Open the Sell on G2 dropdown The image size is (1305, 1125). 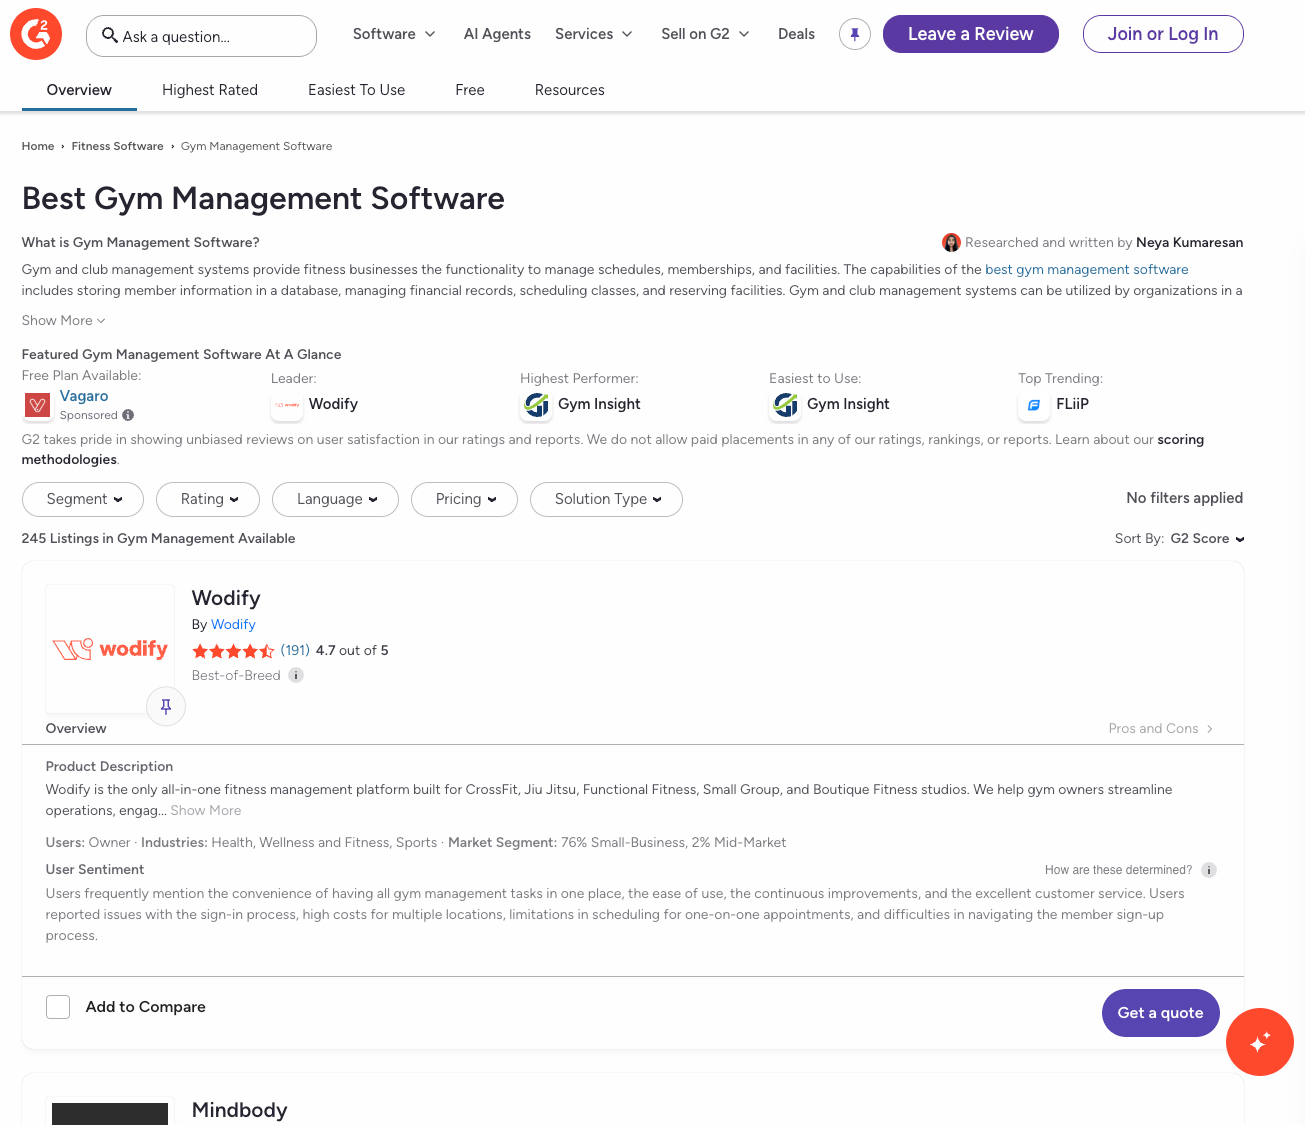[705, 34]
